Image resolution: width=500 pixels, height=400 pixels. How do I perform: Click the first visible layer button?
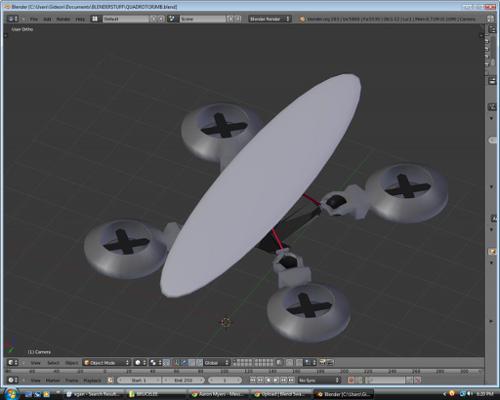click(235, 361)
